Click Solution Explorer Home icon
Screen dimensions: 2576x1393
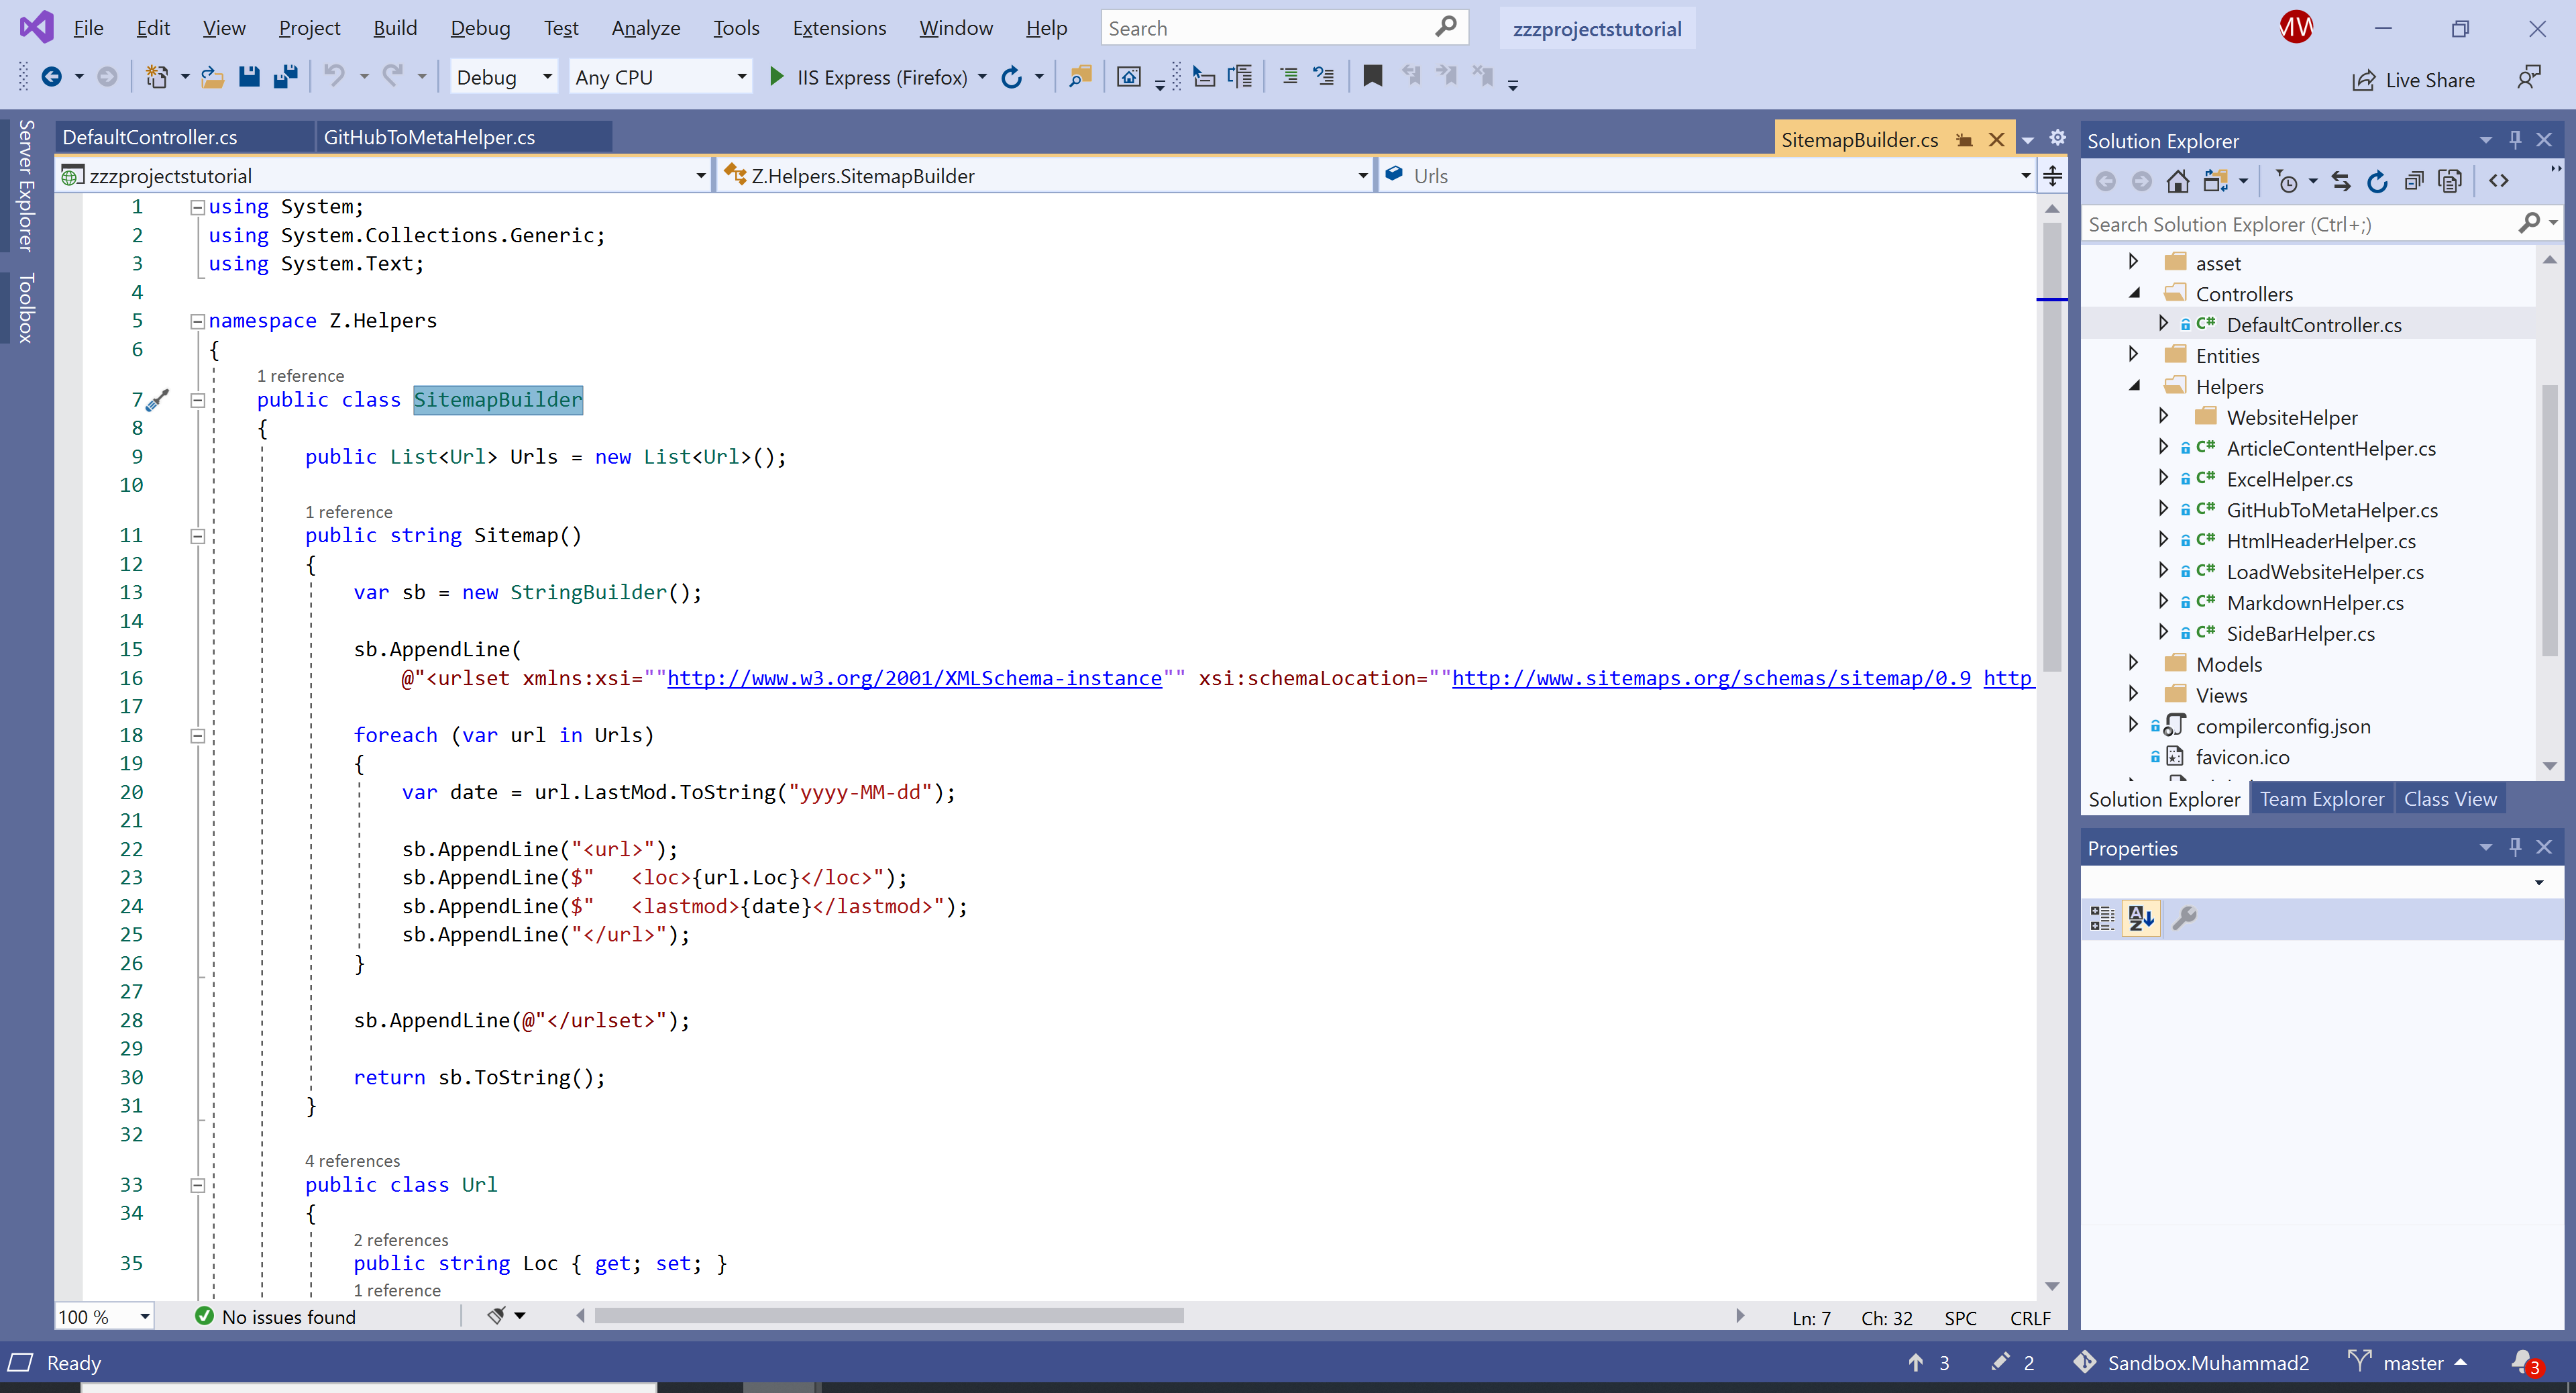(2177, 181)
